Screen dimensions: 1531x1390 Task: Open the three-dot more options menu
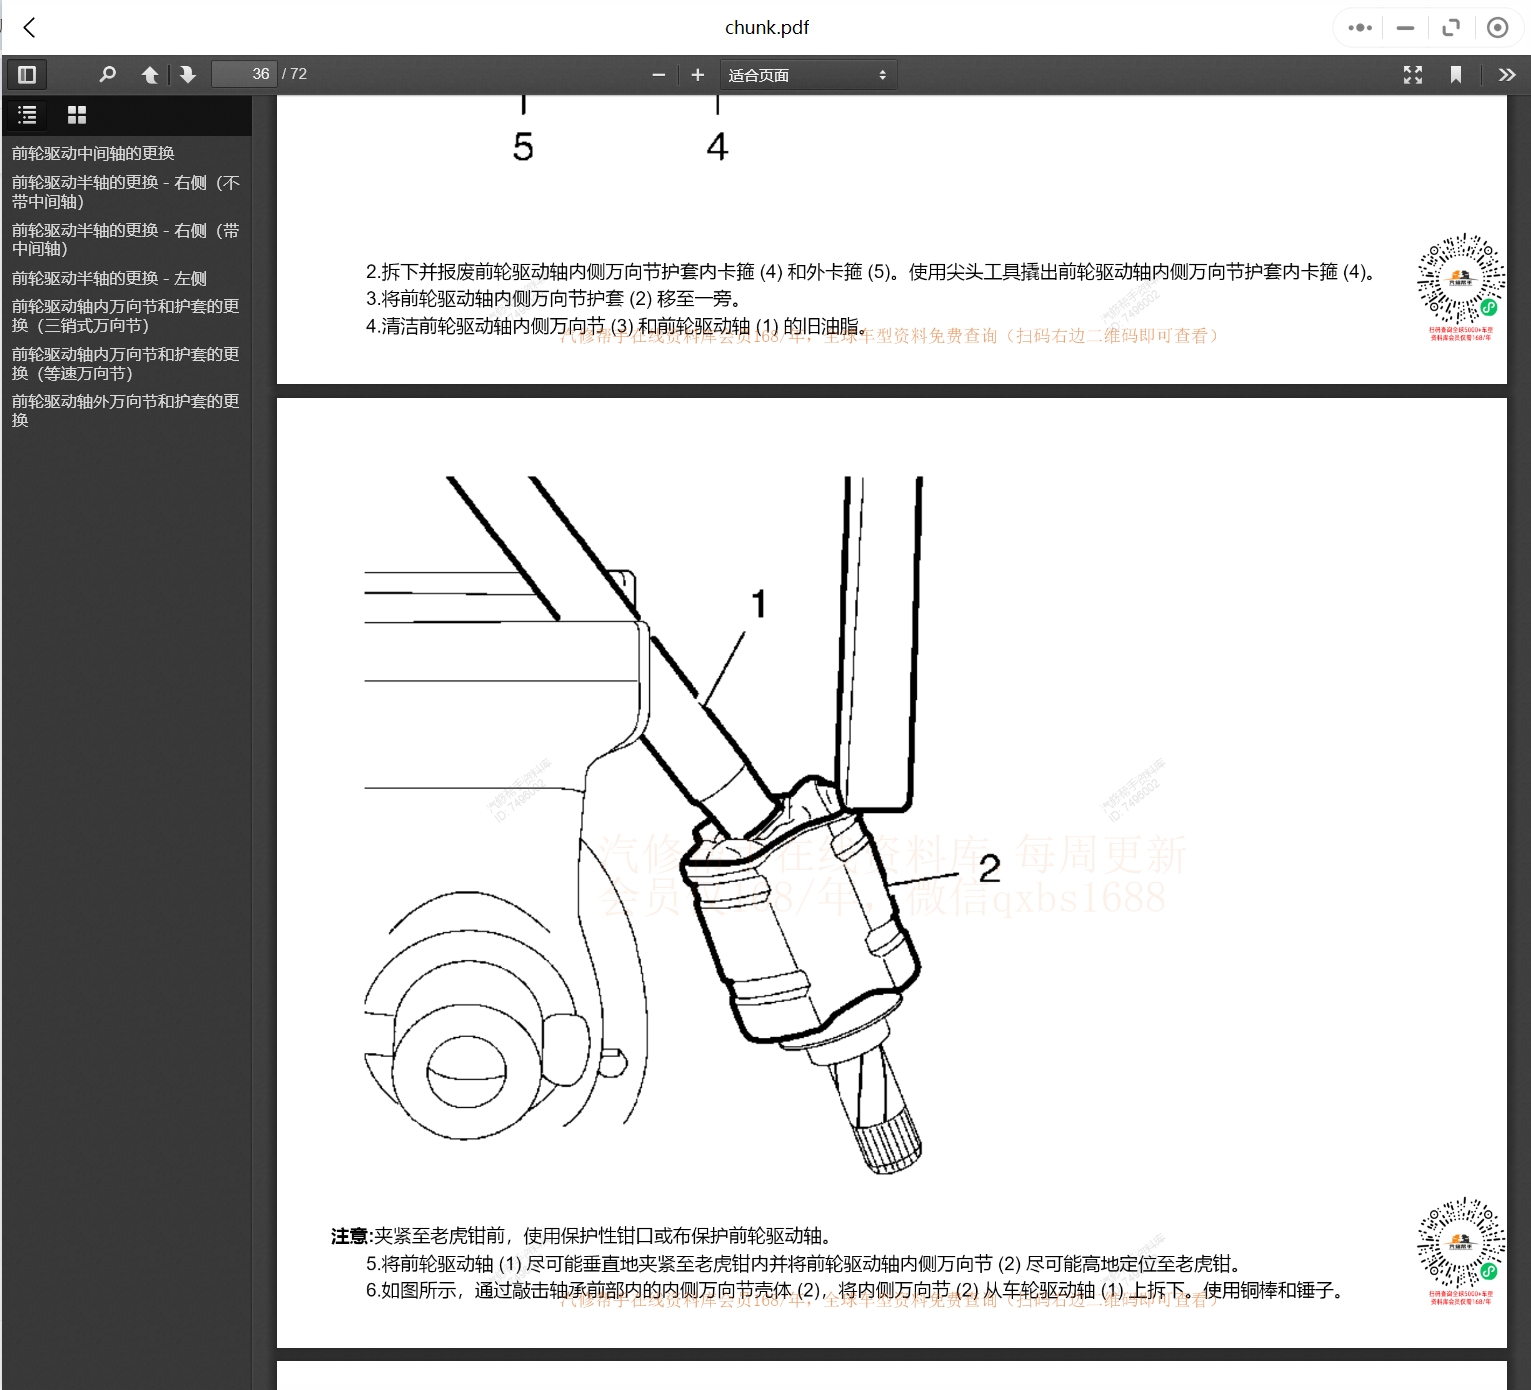[1359, 27]
